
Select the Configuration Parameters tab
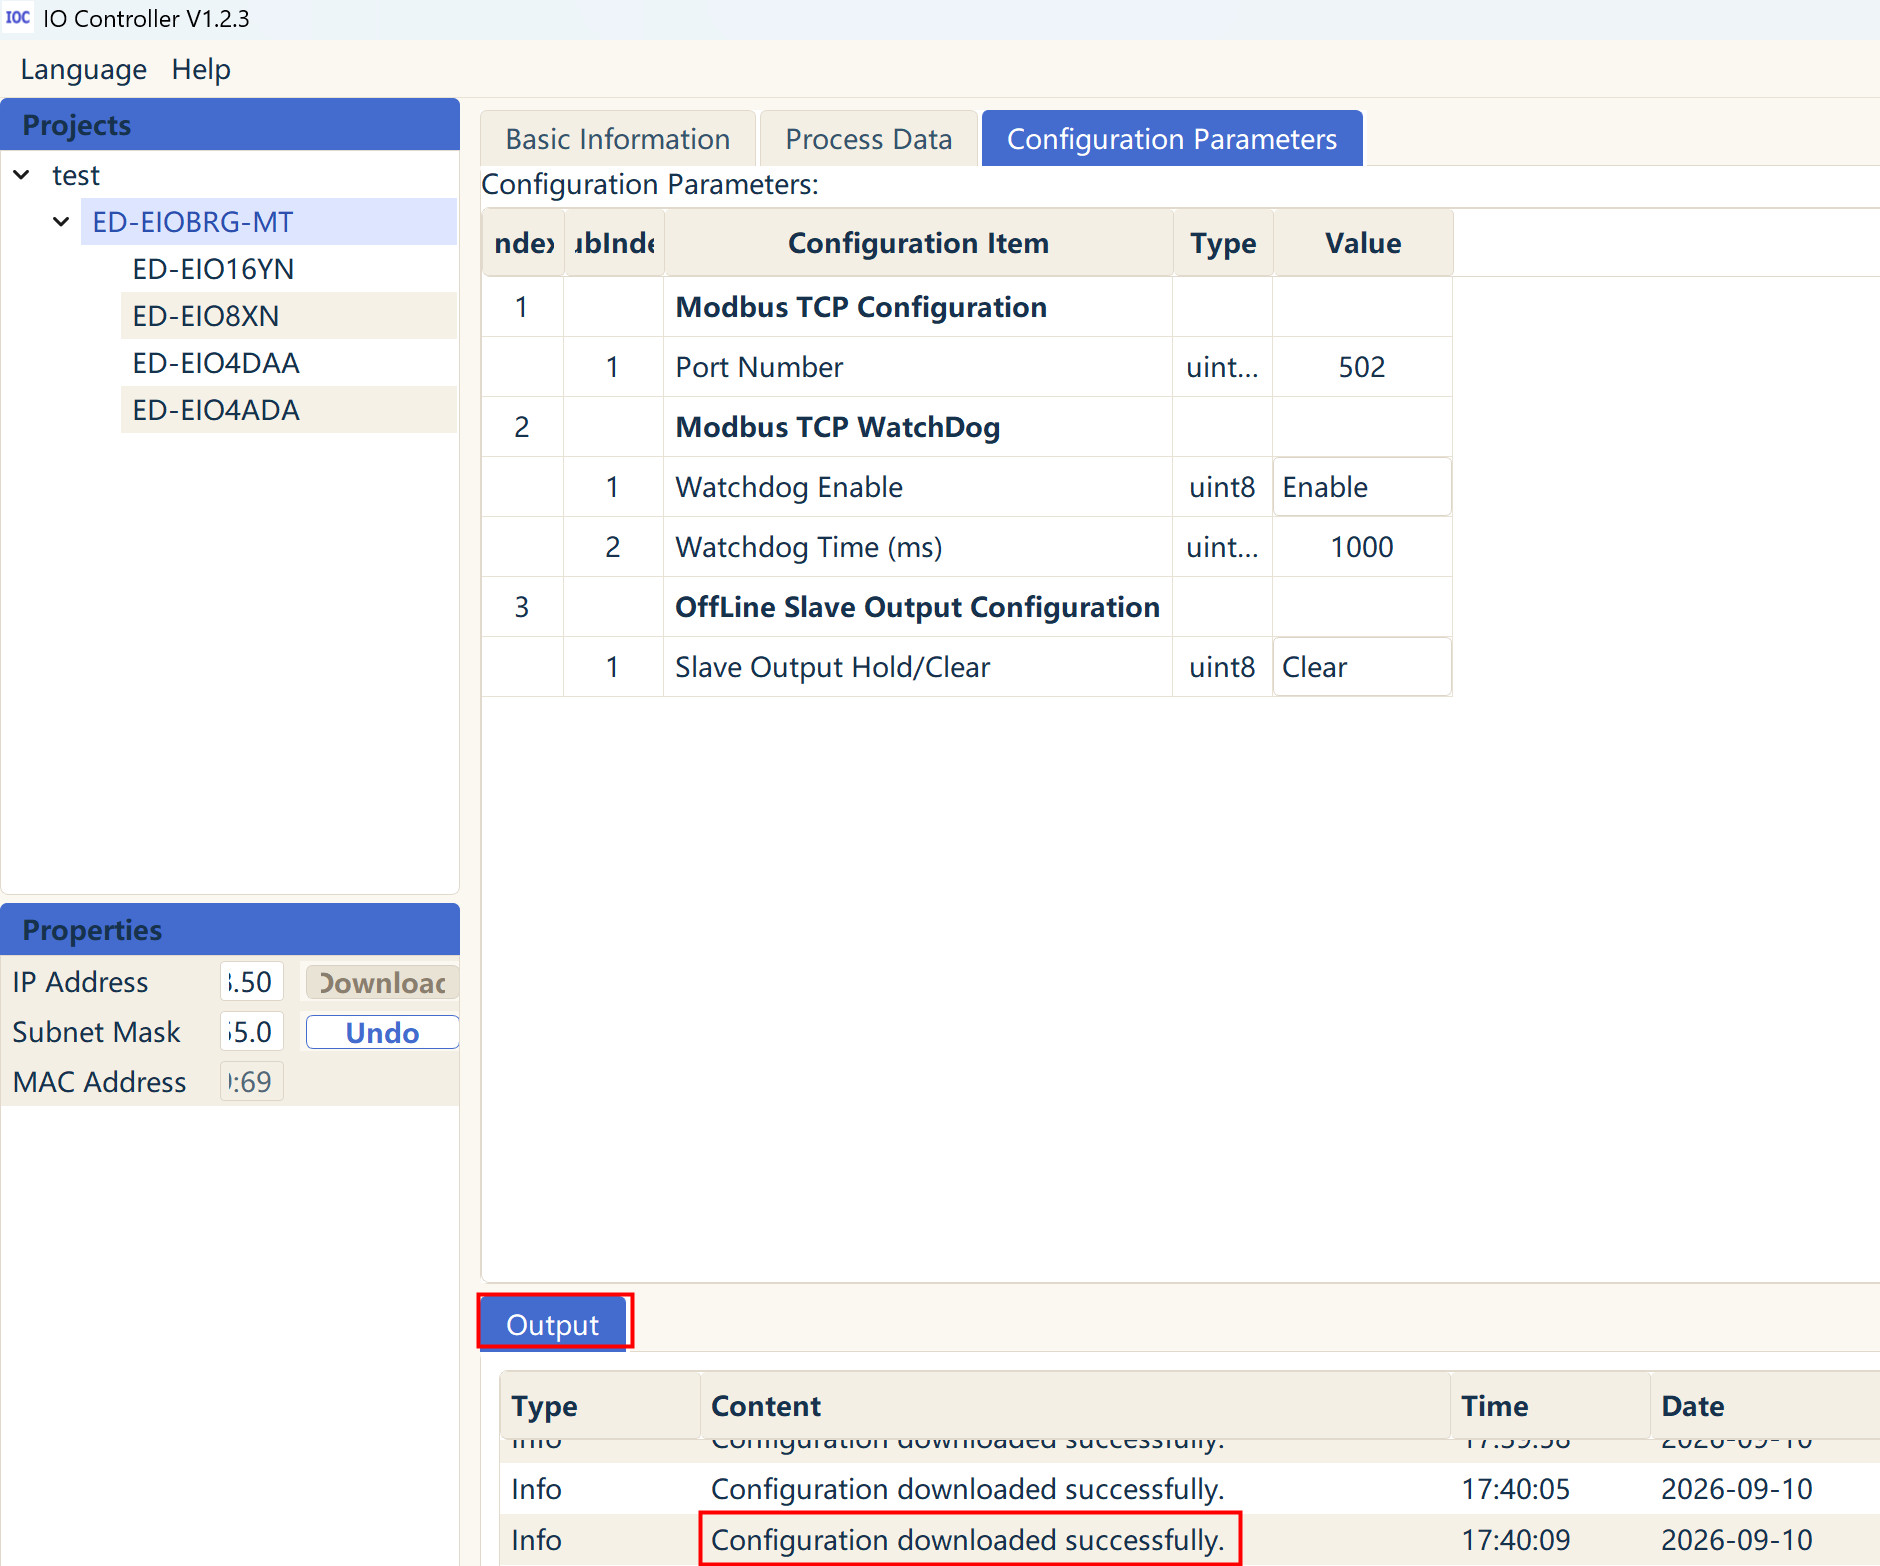(x=1172, y=139)
